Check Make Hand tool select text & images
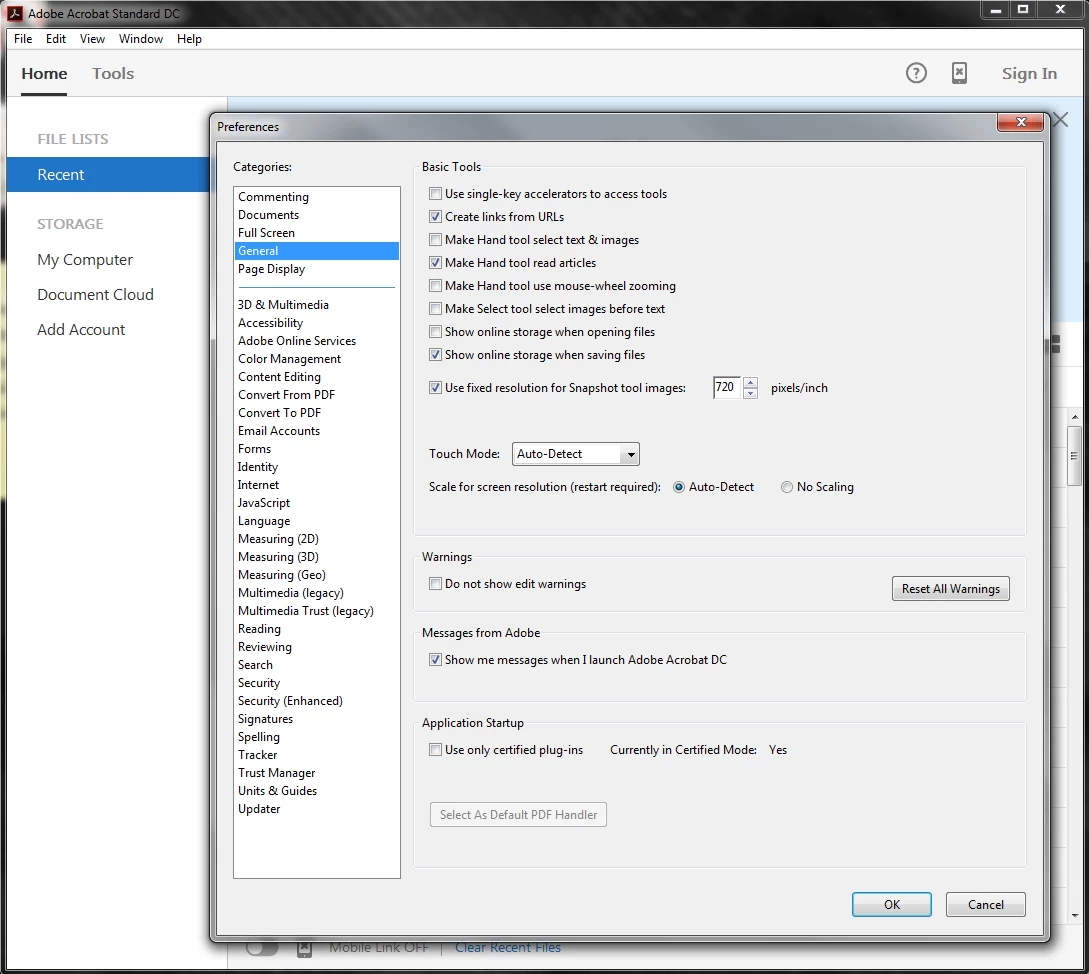This screenshot has height=974, width=1089. (x=435, y=240)
